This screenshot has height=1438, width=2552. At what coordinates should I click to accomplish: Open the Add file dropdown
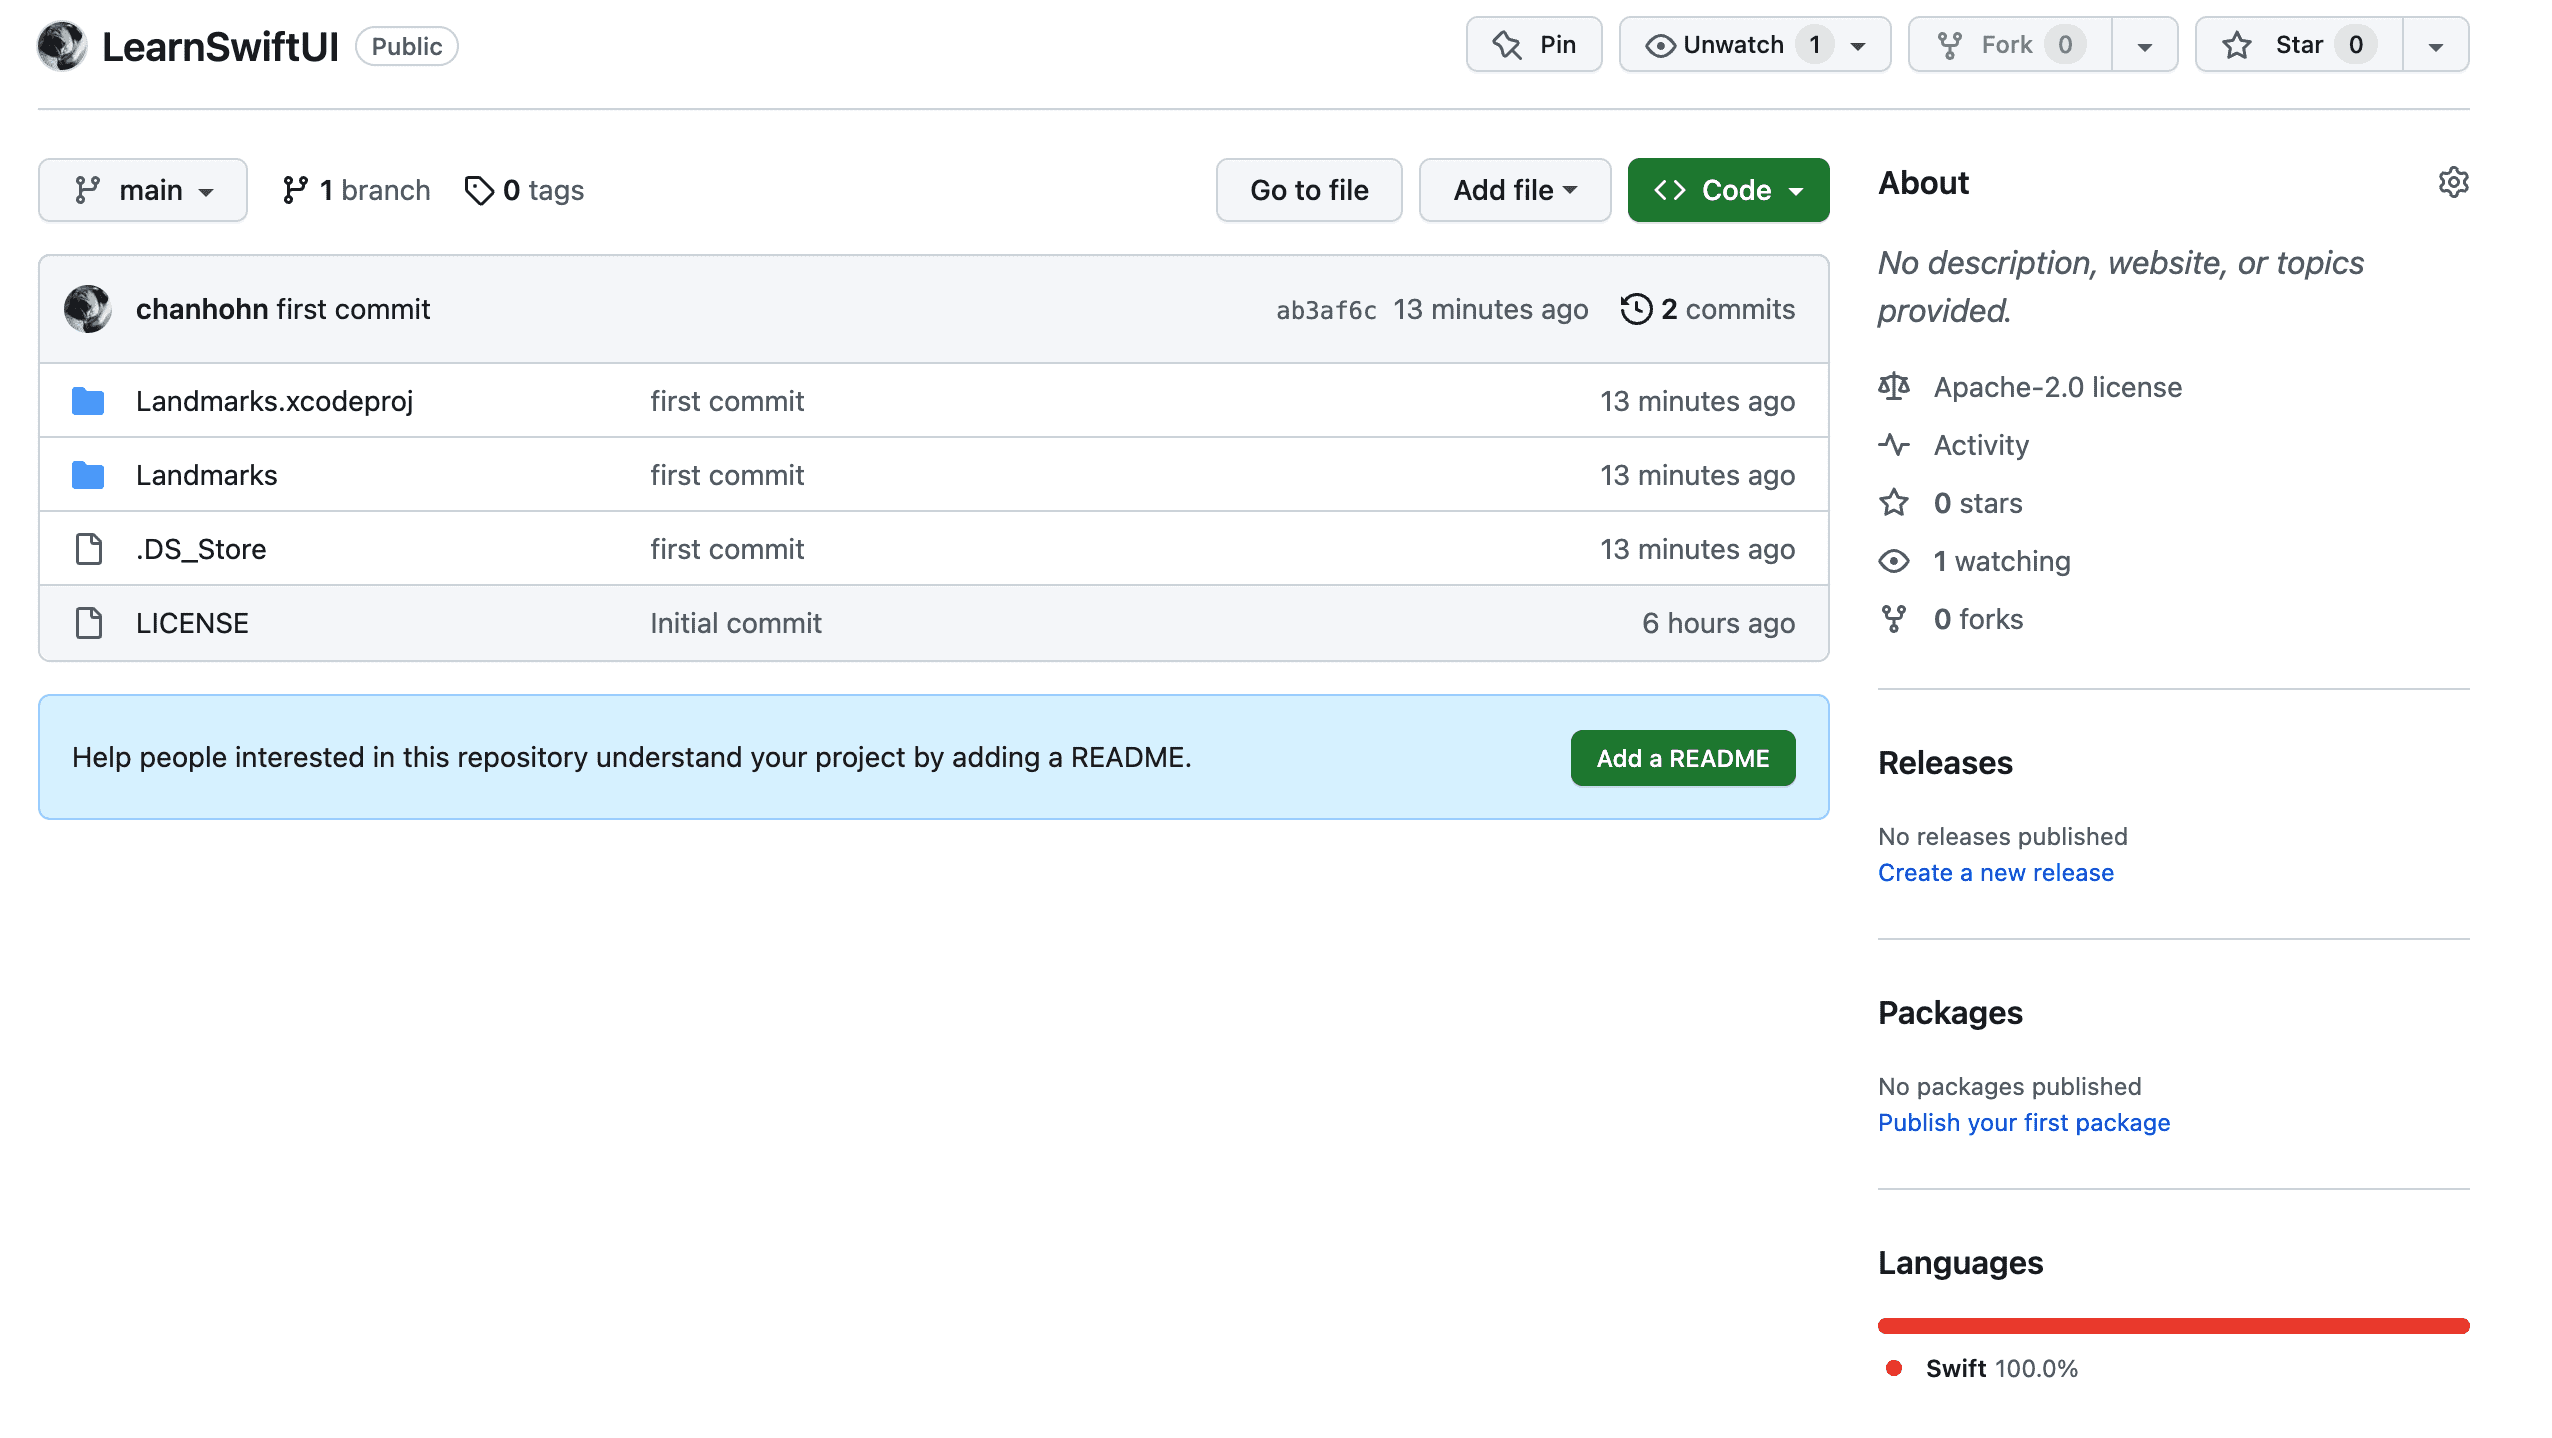click(x=1515, y=190)
